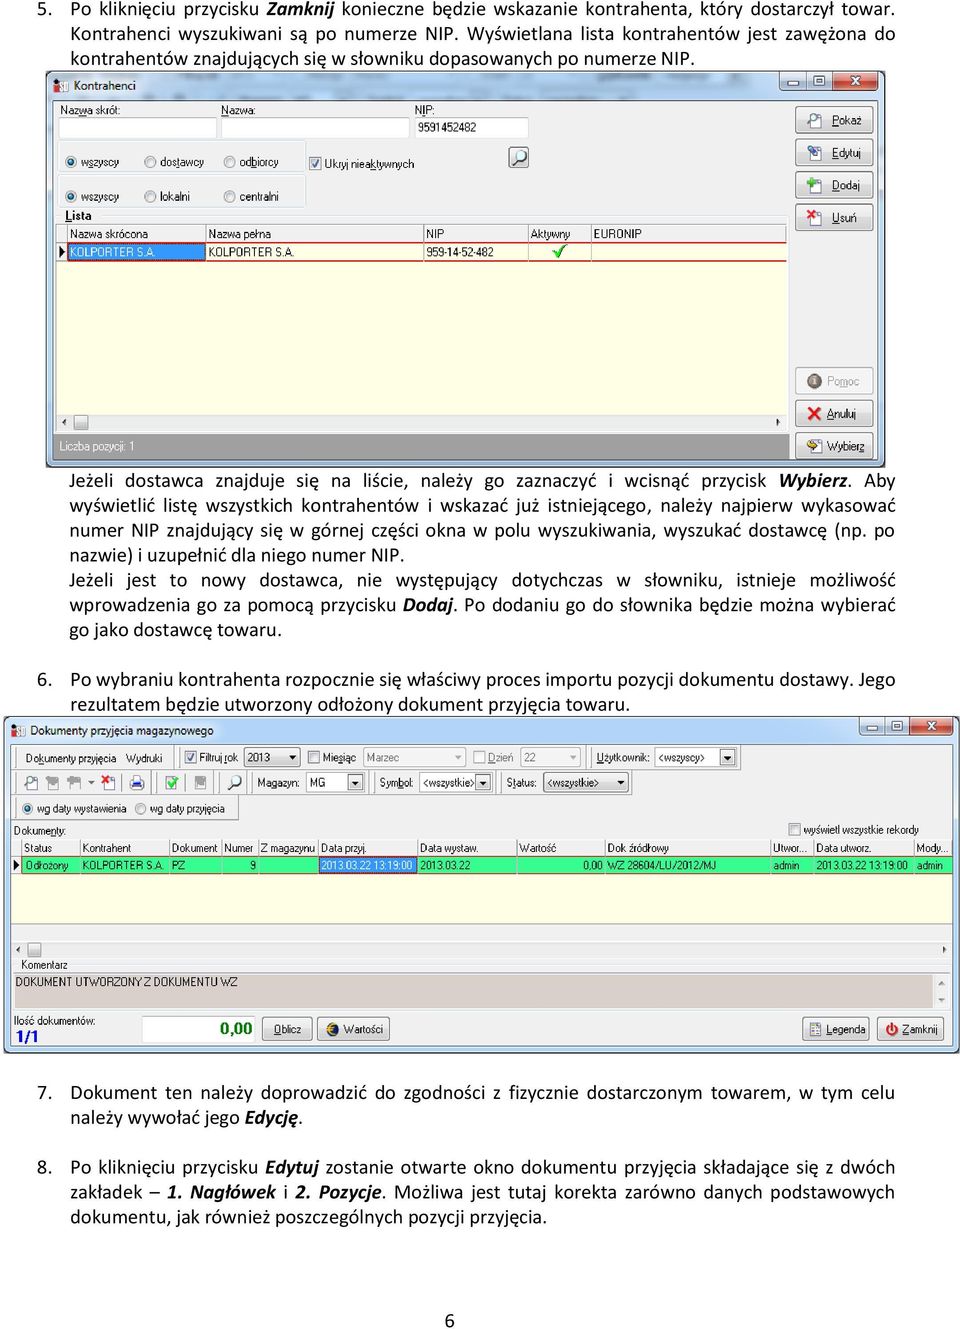Click the 'Kontrahent' column header

[124, 848]
